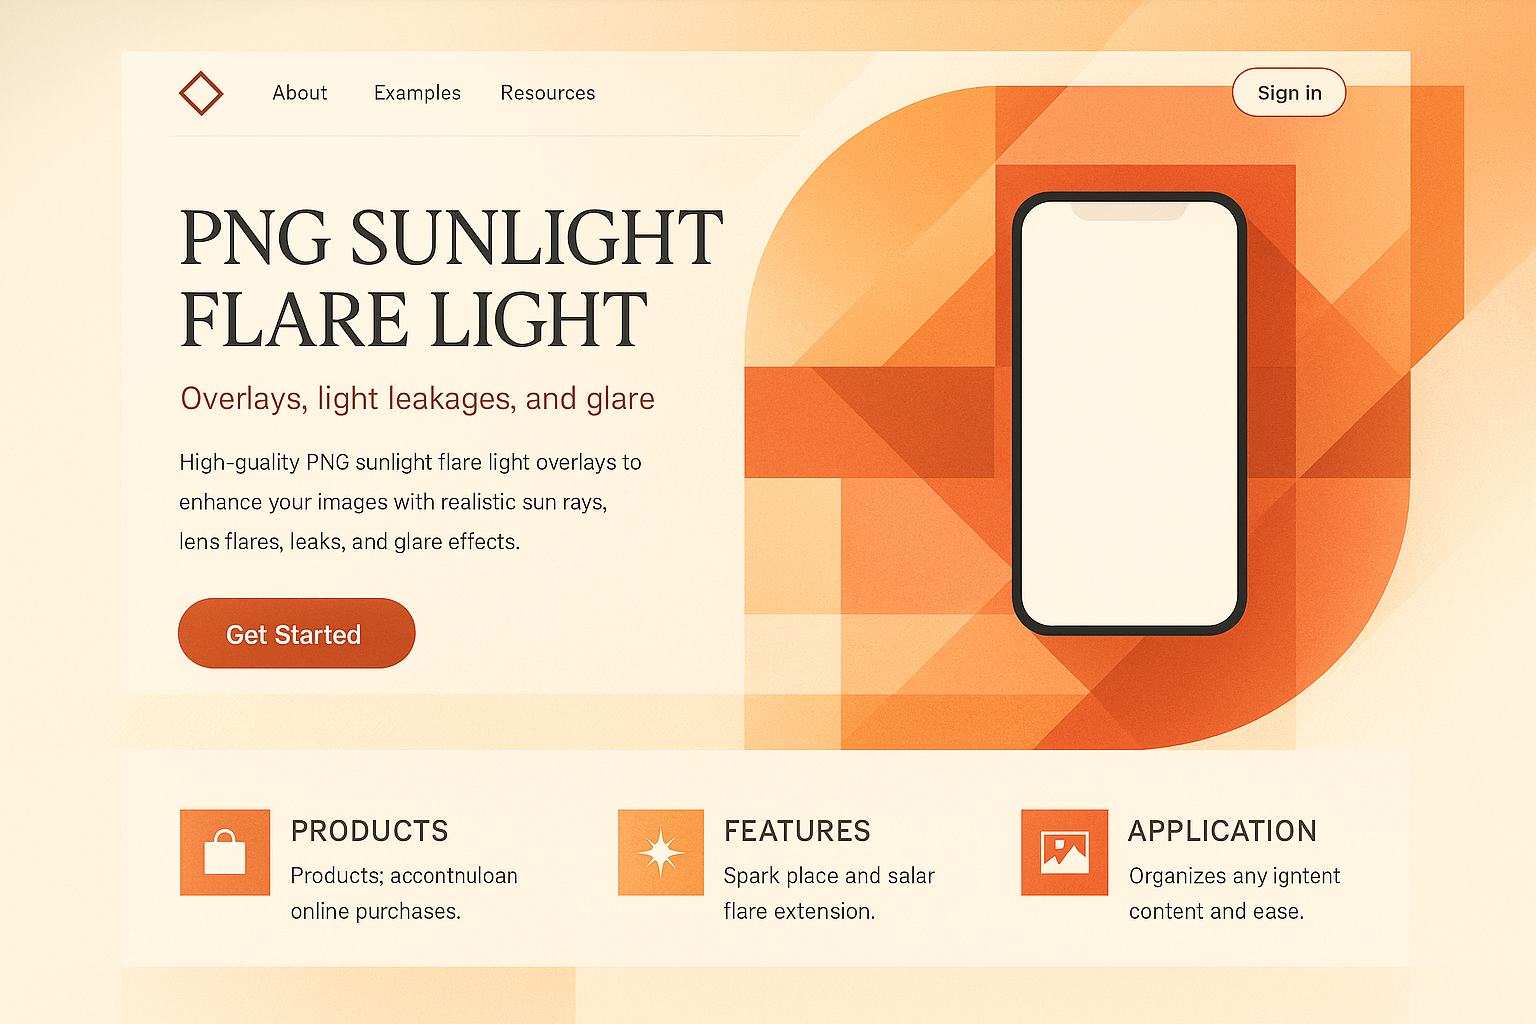The height and width of the screenshot is (1024, 1536).
Task: Click the PNG SUNLIGHT FLARE LIGHT headline
Action: (x=450, y=278)
